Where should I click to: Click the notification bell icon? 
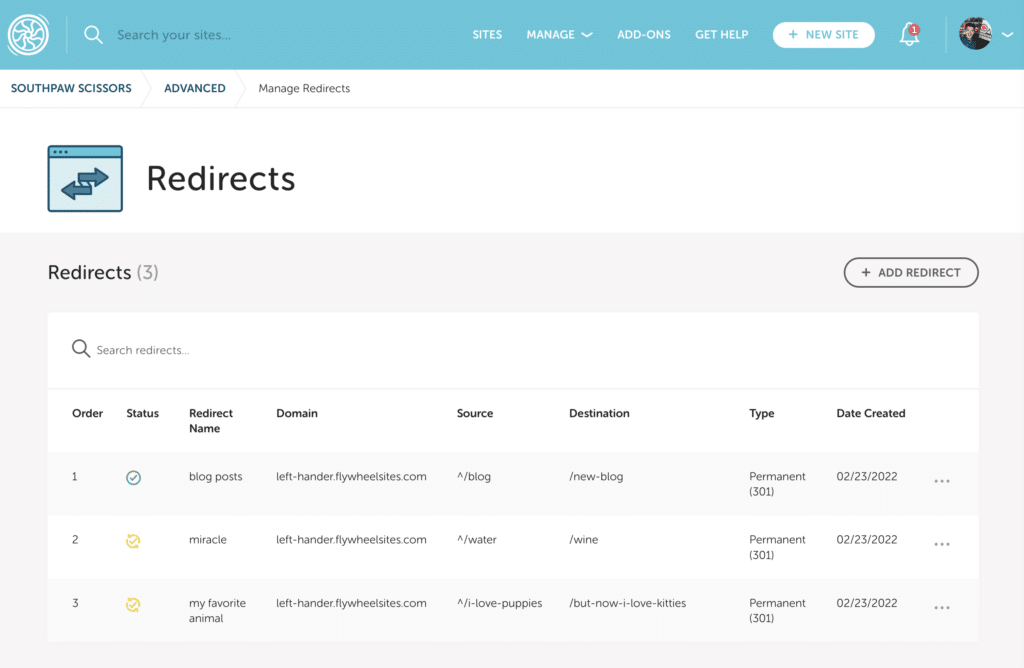(x=908, y=34)
